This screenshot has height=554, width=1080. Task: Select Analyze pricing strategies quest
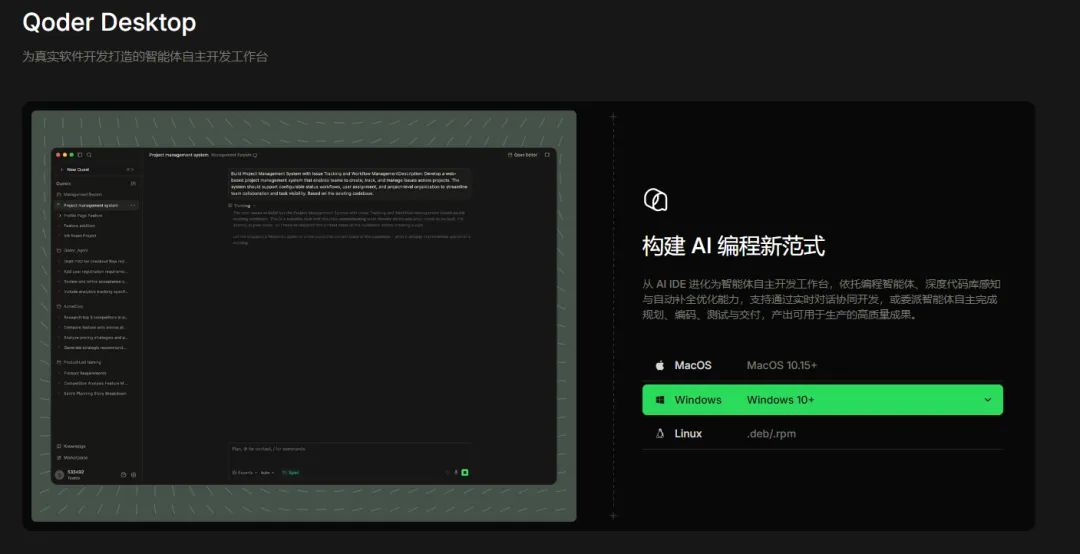click(x=95, y=338)
